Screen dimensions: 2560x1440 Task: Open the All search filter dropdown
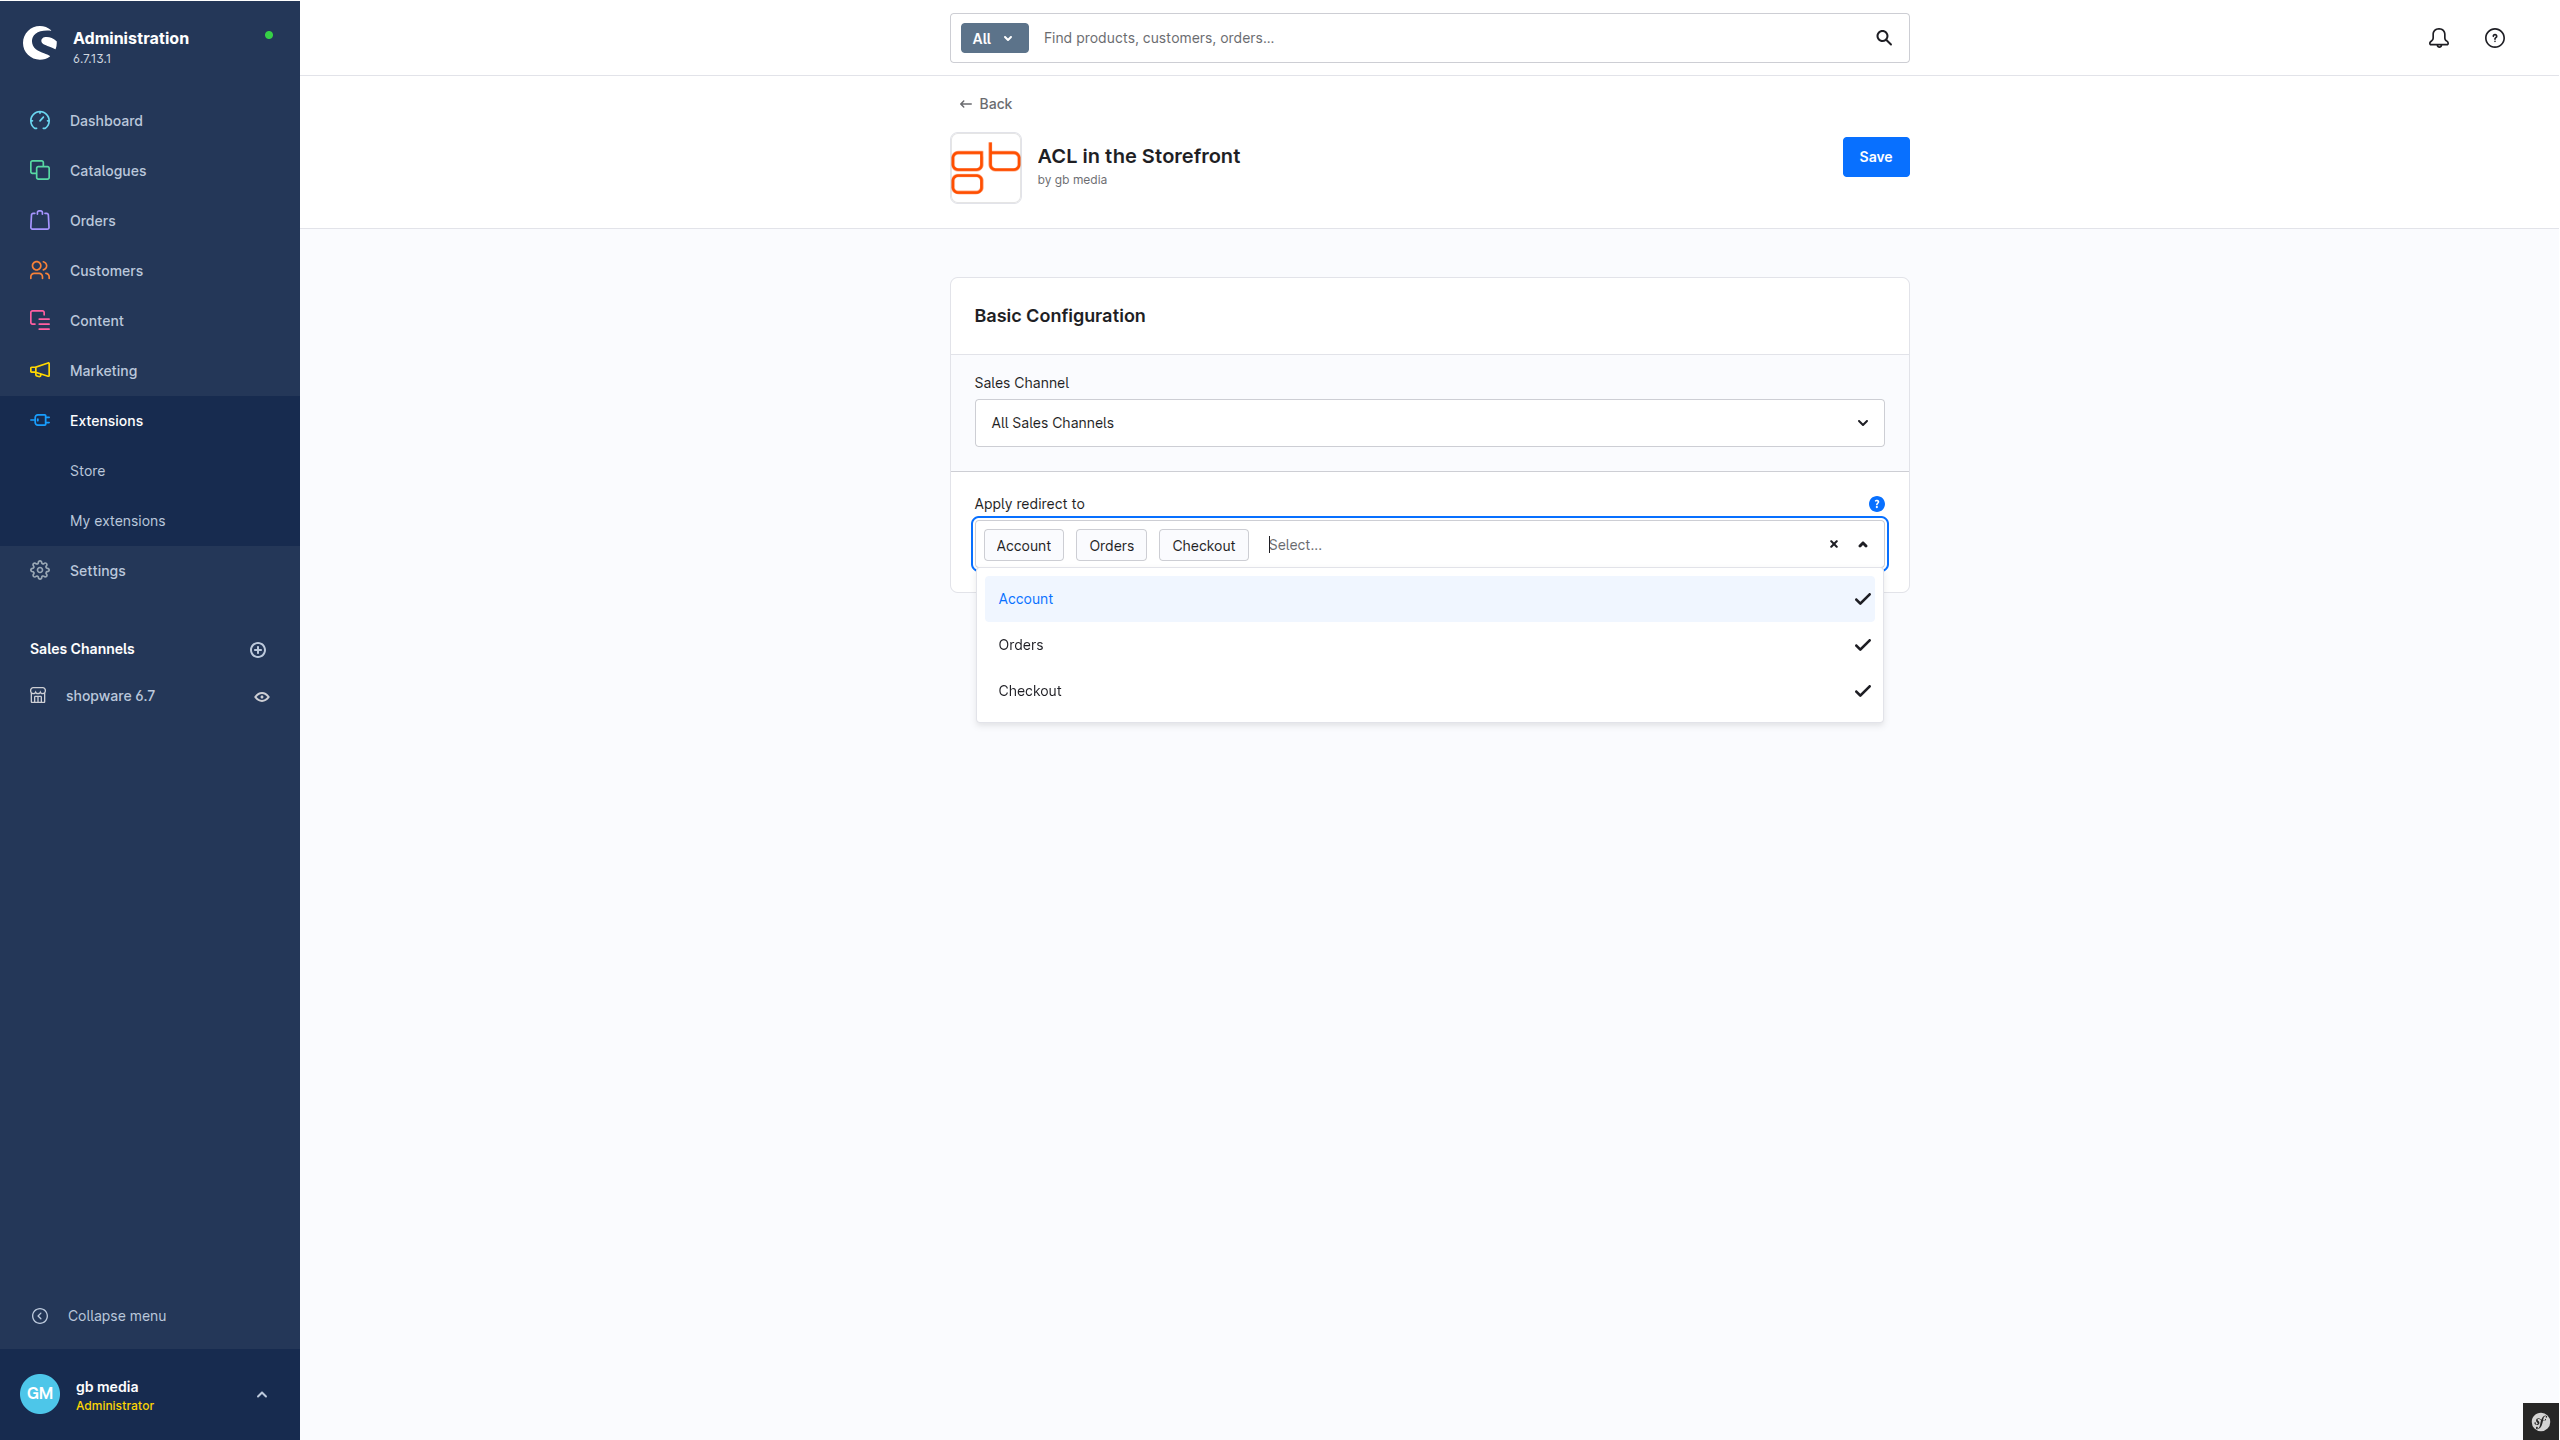(x=994, y=38)
